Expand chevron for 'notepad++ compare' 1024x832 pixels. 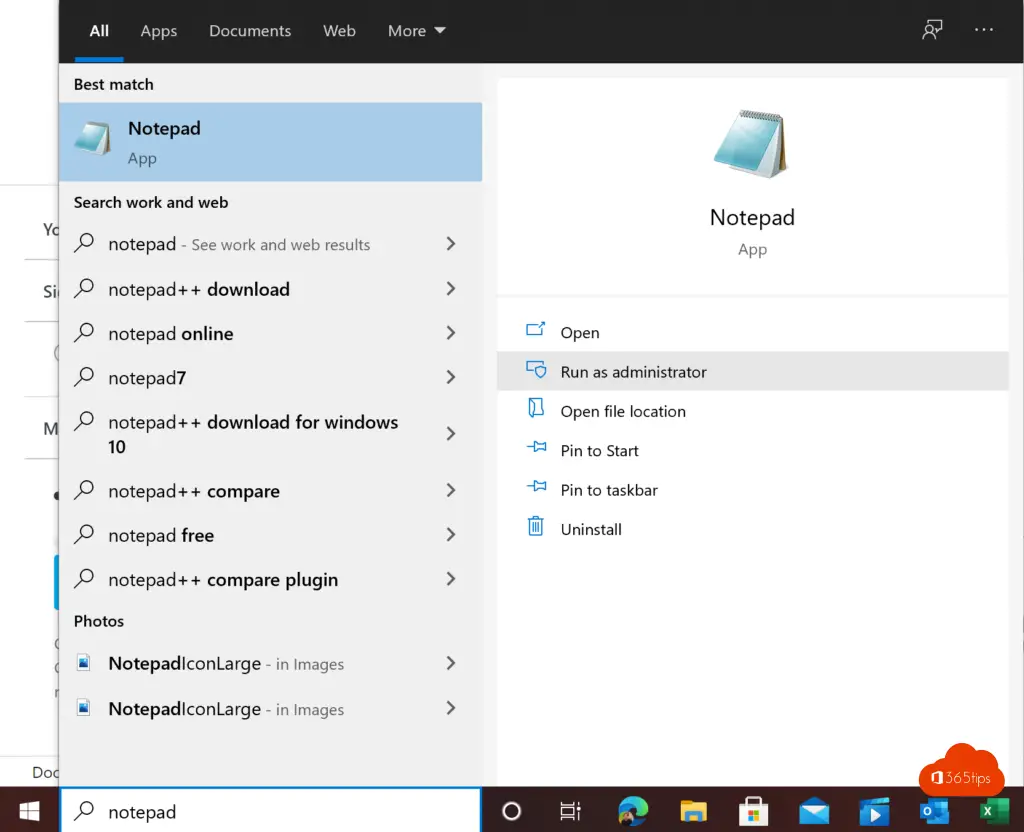pyautogui.click(x=451, y=490)
